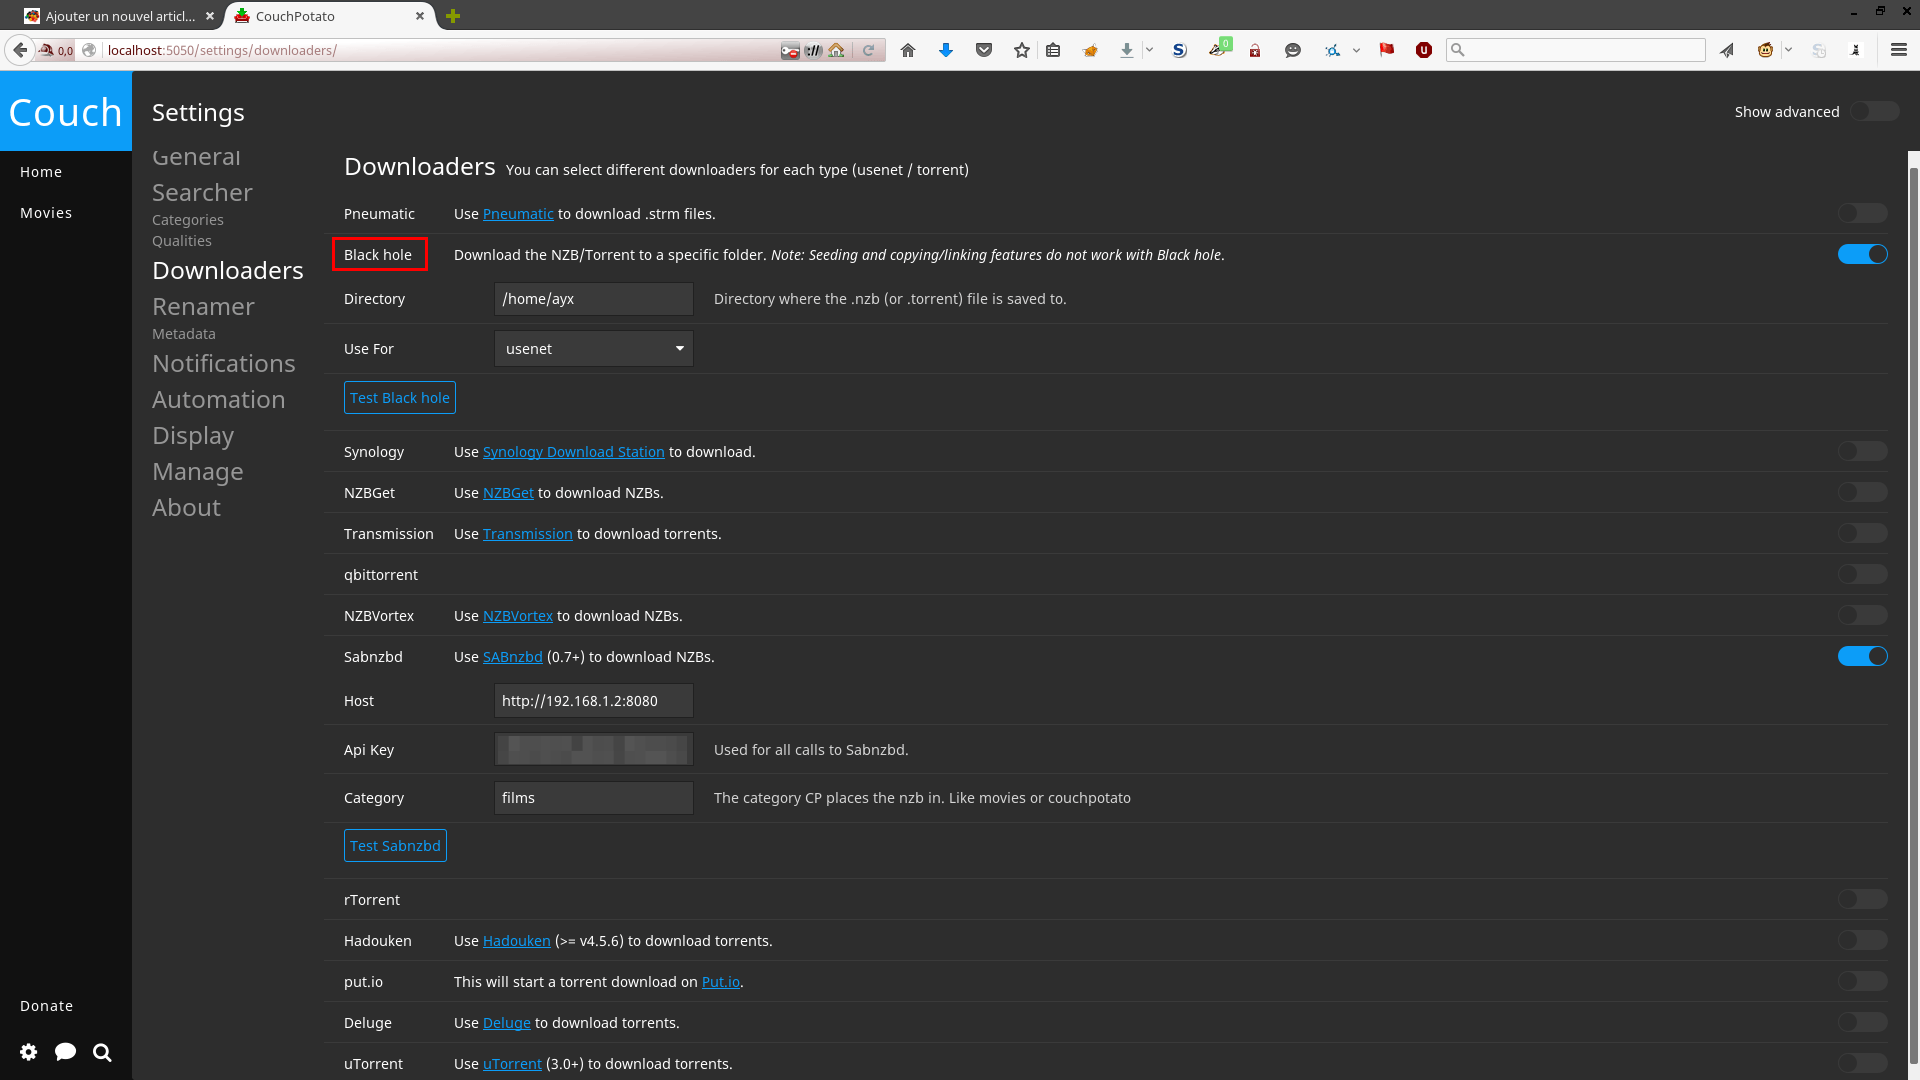
Task: Open the browser Home button
Action: pyautogui.click(x=908, y=50)
